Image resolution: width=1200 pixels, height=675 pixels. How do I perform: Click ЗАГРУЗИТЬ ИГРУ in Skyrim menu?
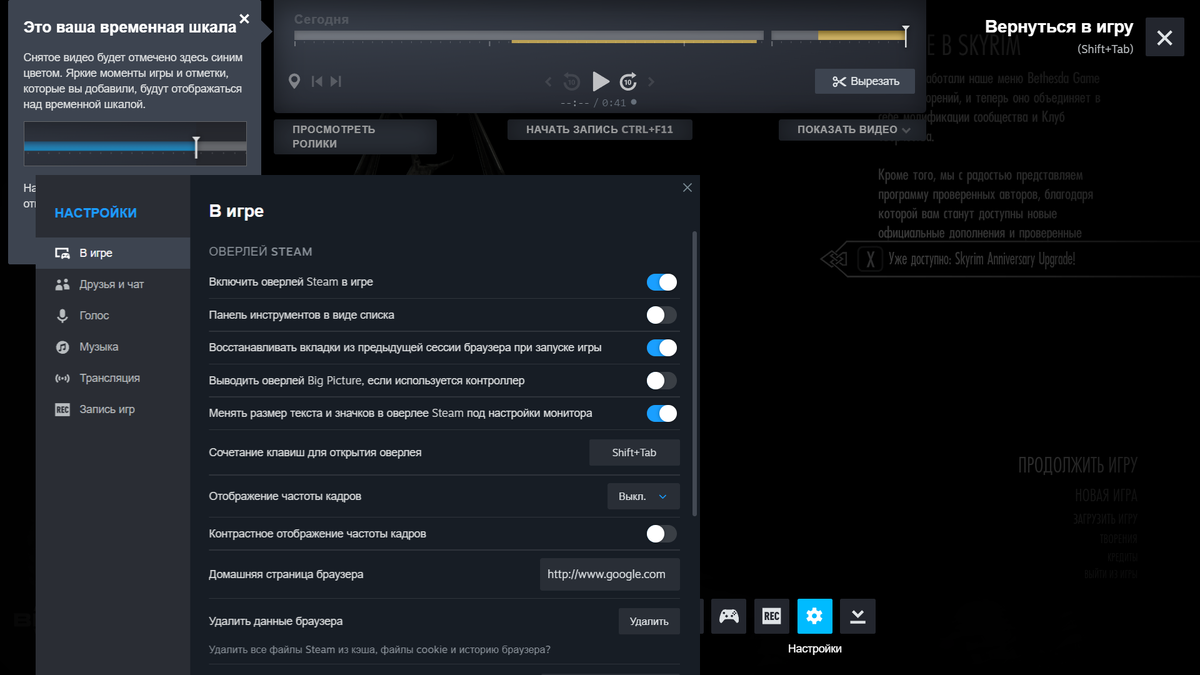pyautogui.click(x=1106, y=519)
